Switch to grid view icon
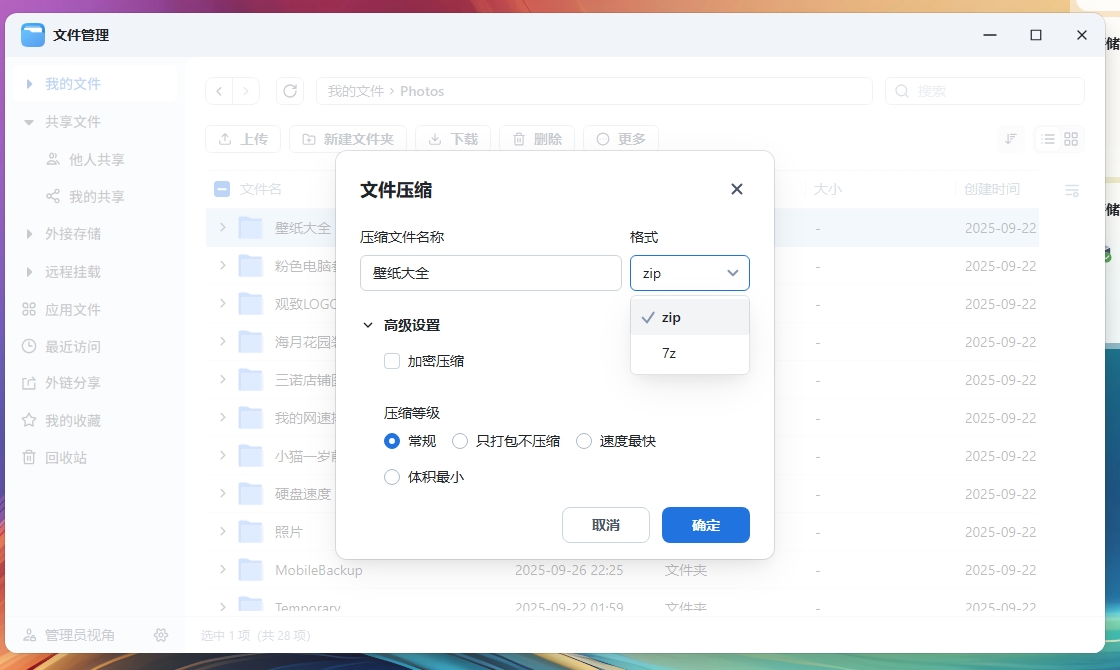 coord(1071,139)
